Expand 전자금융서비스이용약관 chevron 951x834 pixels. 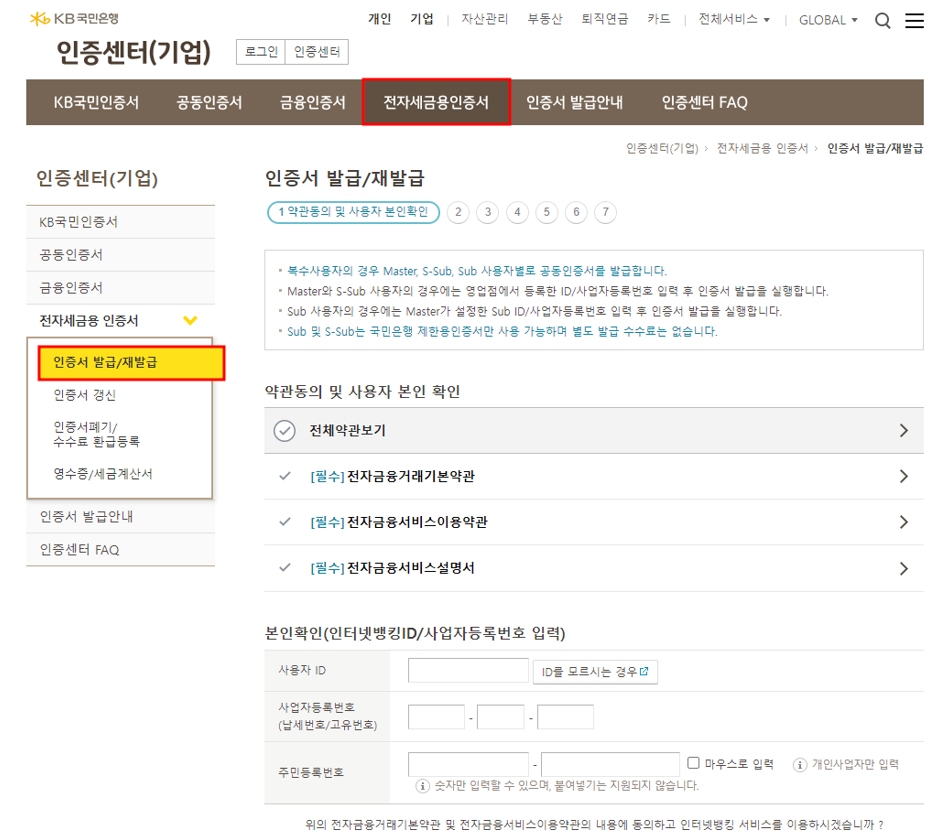click(904, 522)
